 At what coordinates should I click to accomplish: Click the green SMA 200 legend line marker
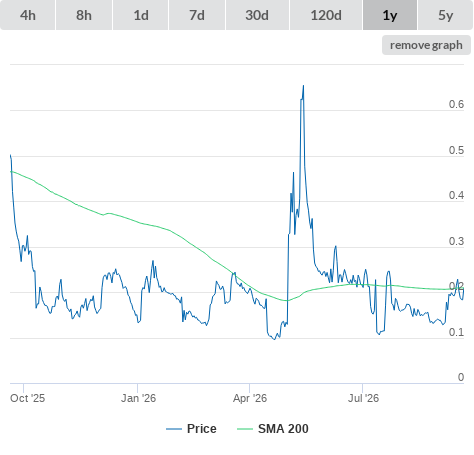[x=245, y=429]
